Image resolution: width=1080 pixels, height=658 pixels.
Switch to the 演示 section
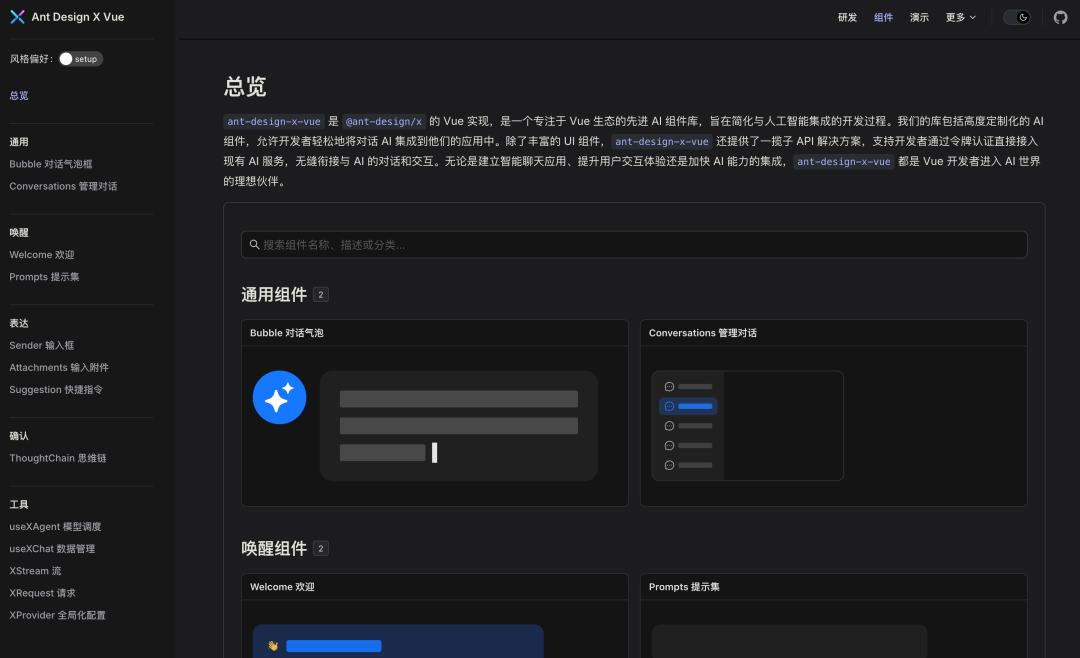pos(918,17)
